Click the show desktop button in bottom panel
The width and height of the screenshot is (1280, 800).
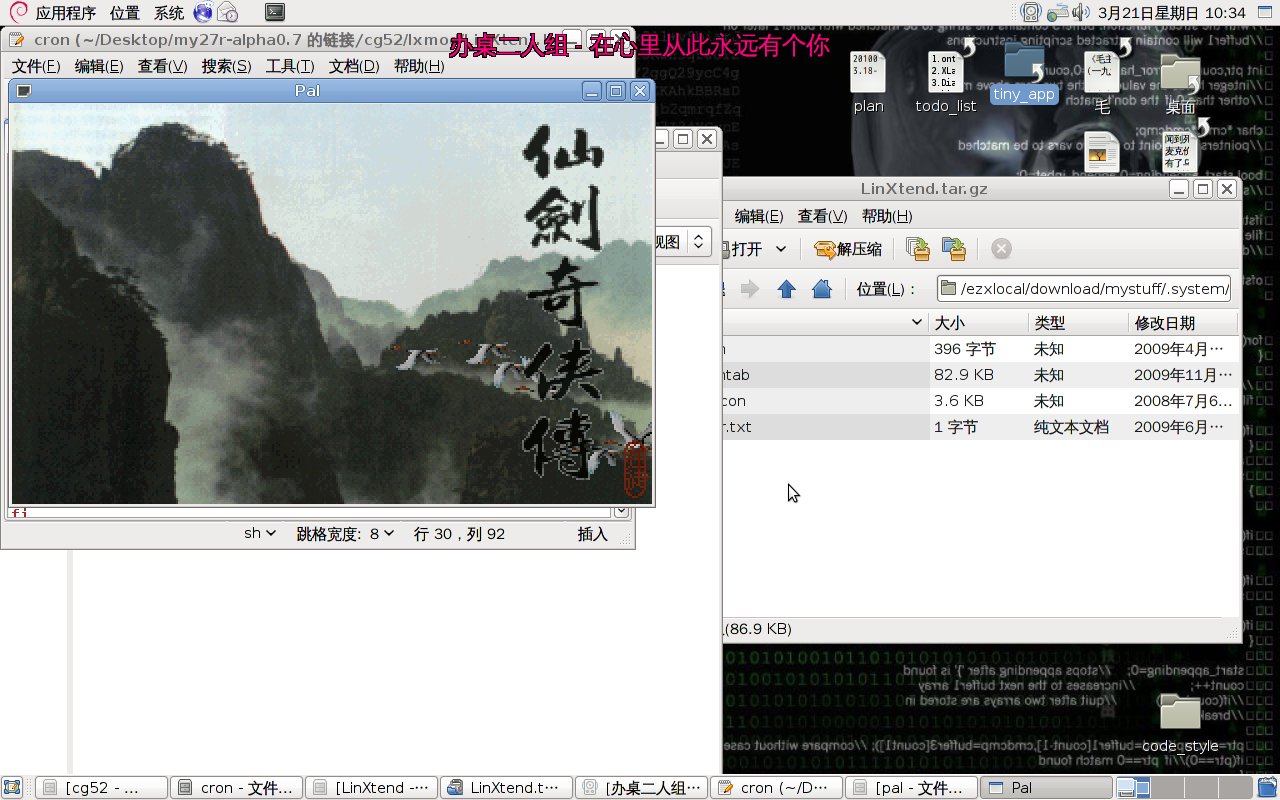tap(12, 788)
